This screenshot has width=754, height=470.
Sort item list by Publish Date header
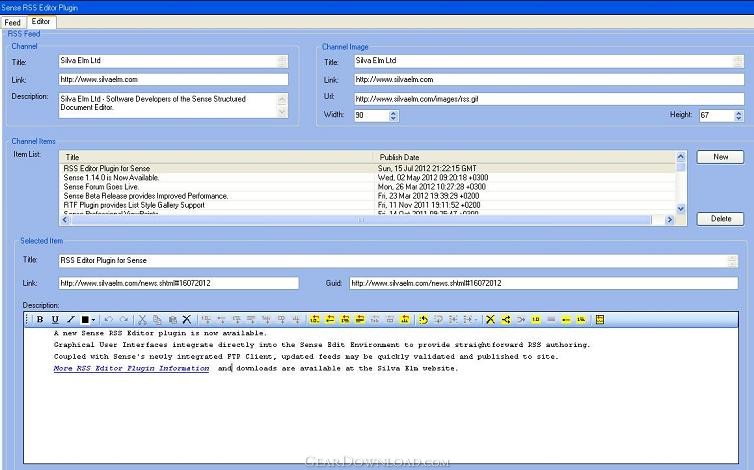524,157
